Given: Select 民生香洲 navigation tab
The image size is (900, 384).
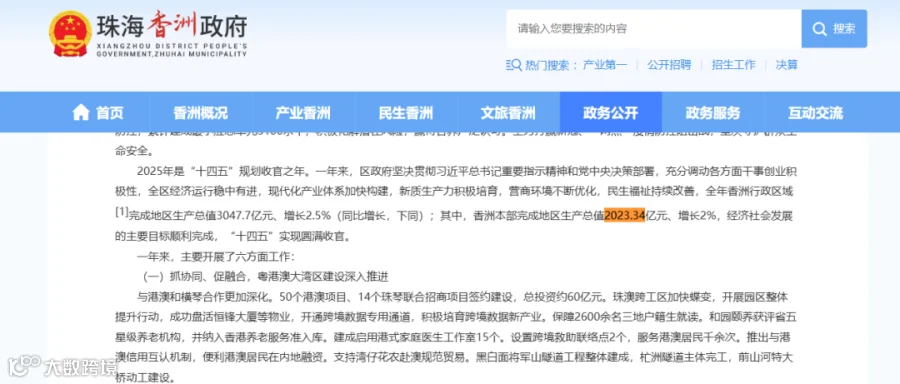Looking at the screenshot, I should click(x=406, y=113).
